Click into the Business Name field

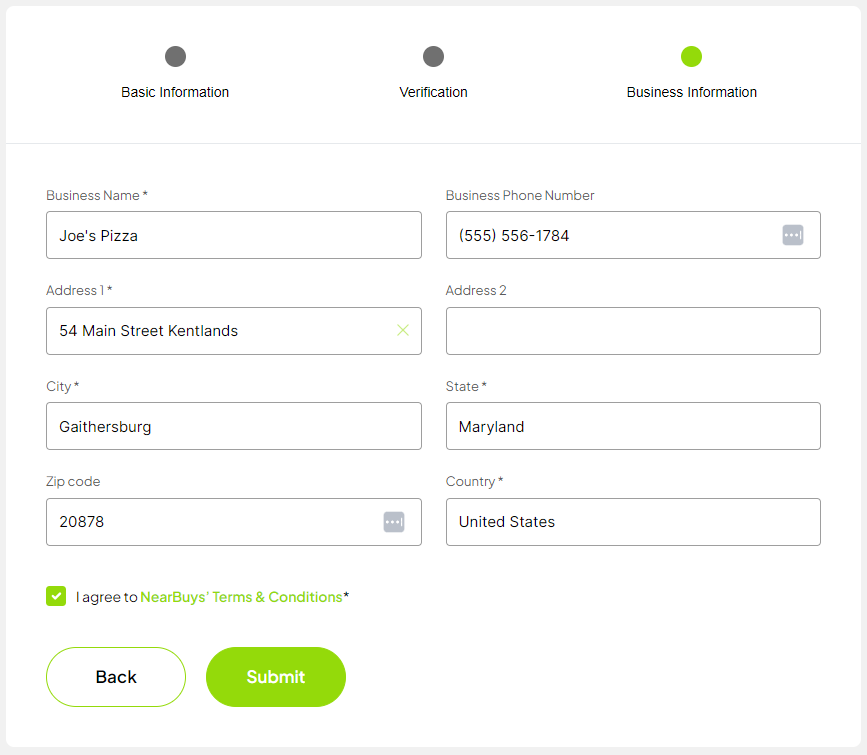[x=233, y=235]
